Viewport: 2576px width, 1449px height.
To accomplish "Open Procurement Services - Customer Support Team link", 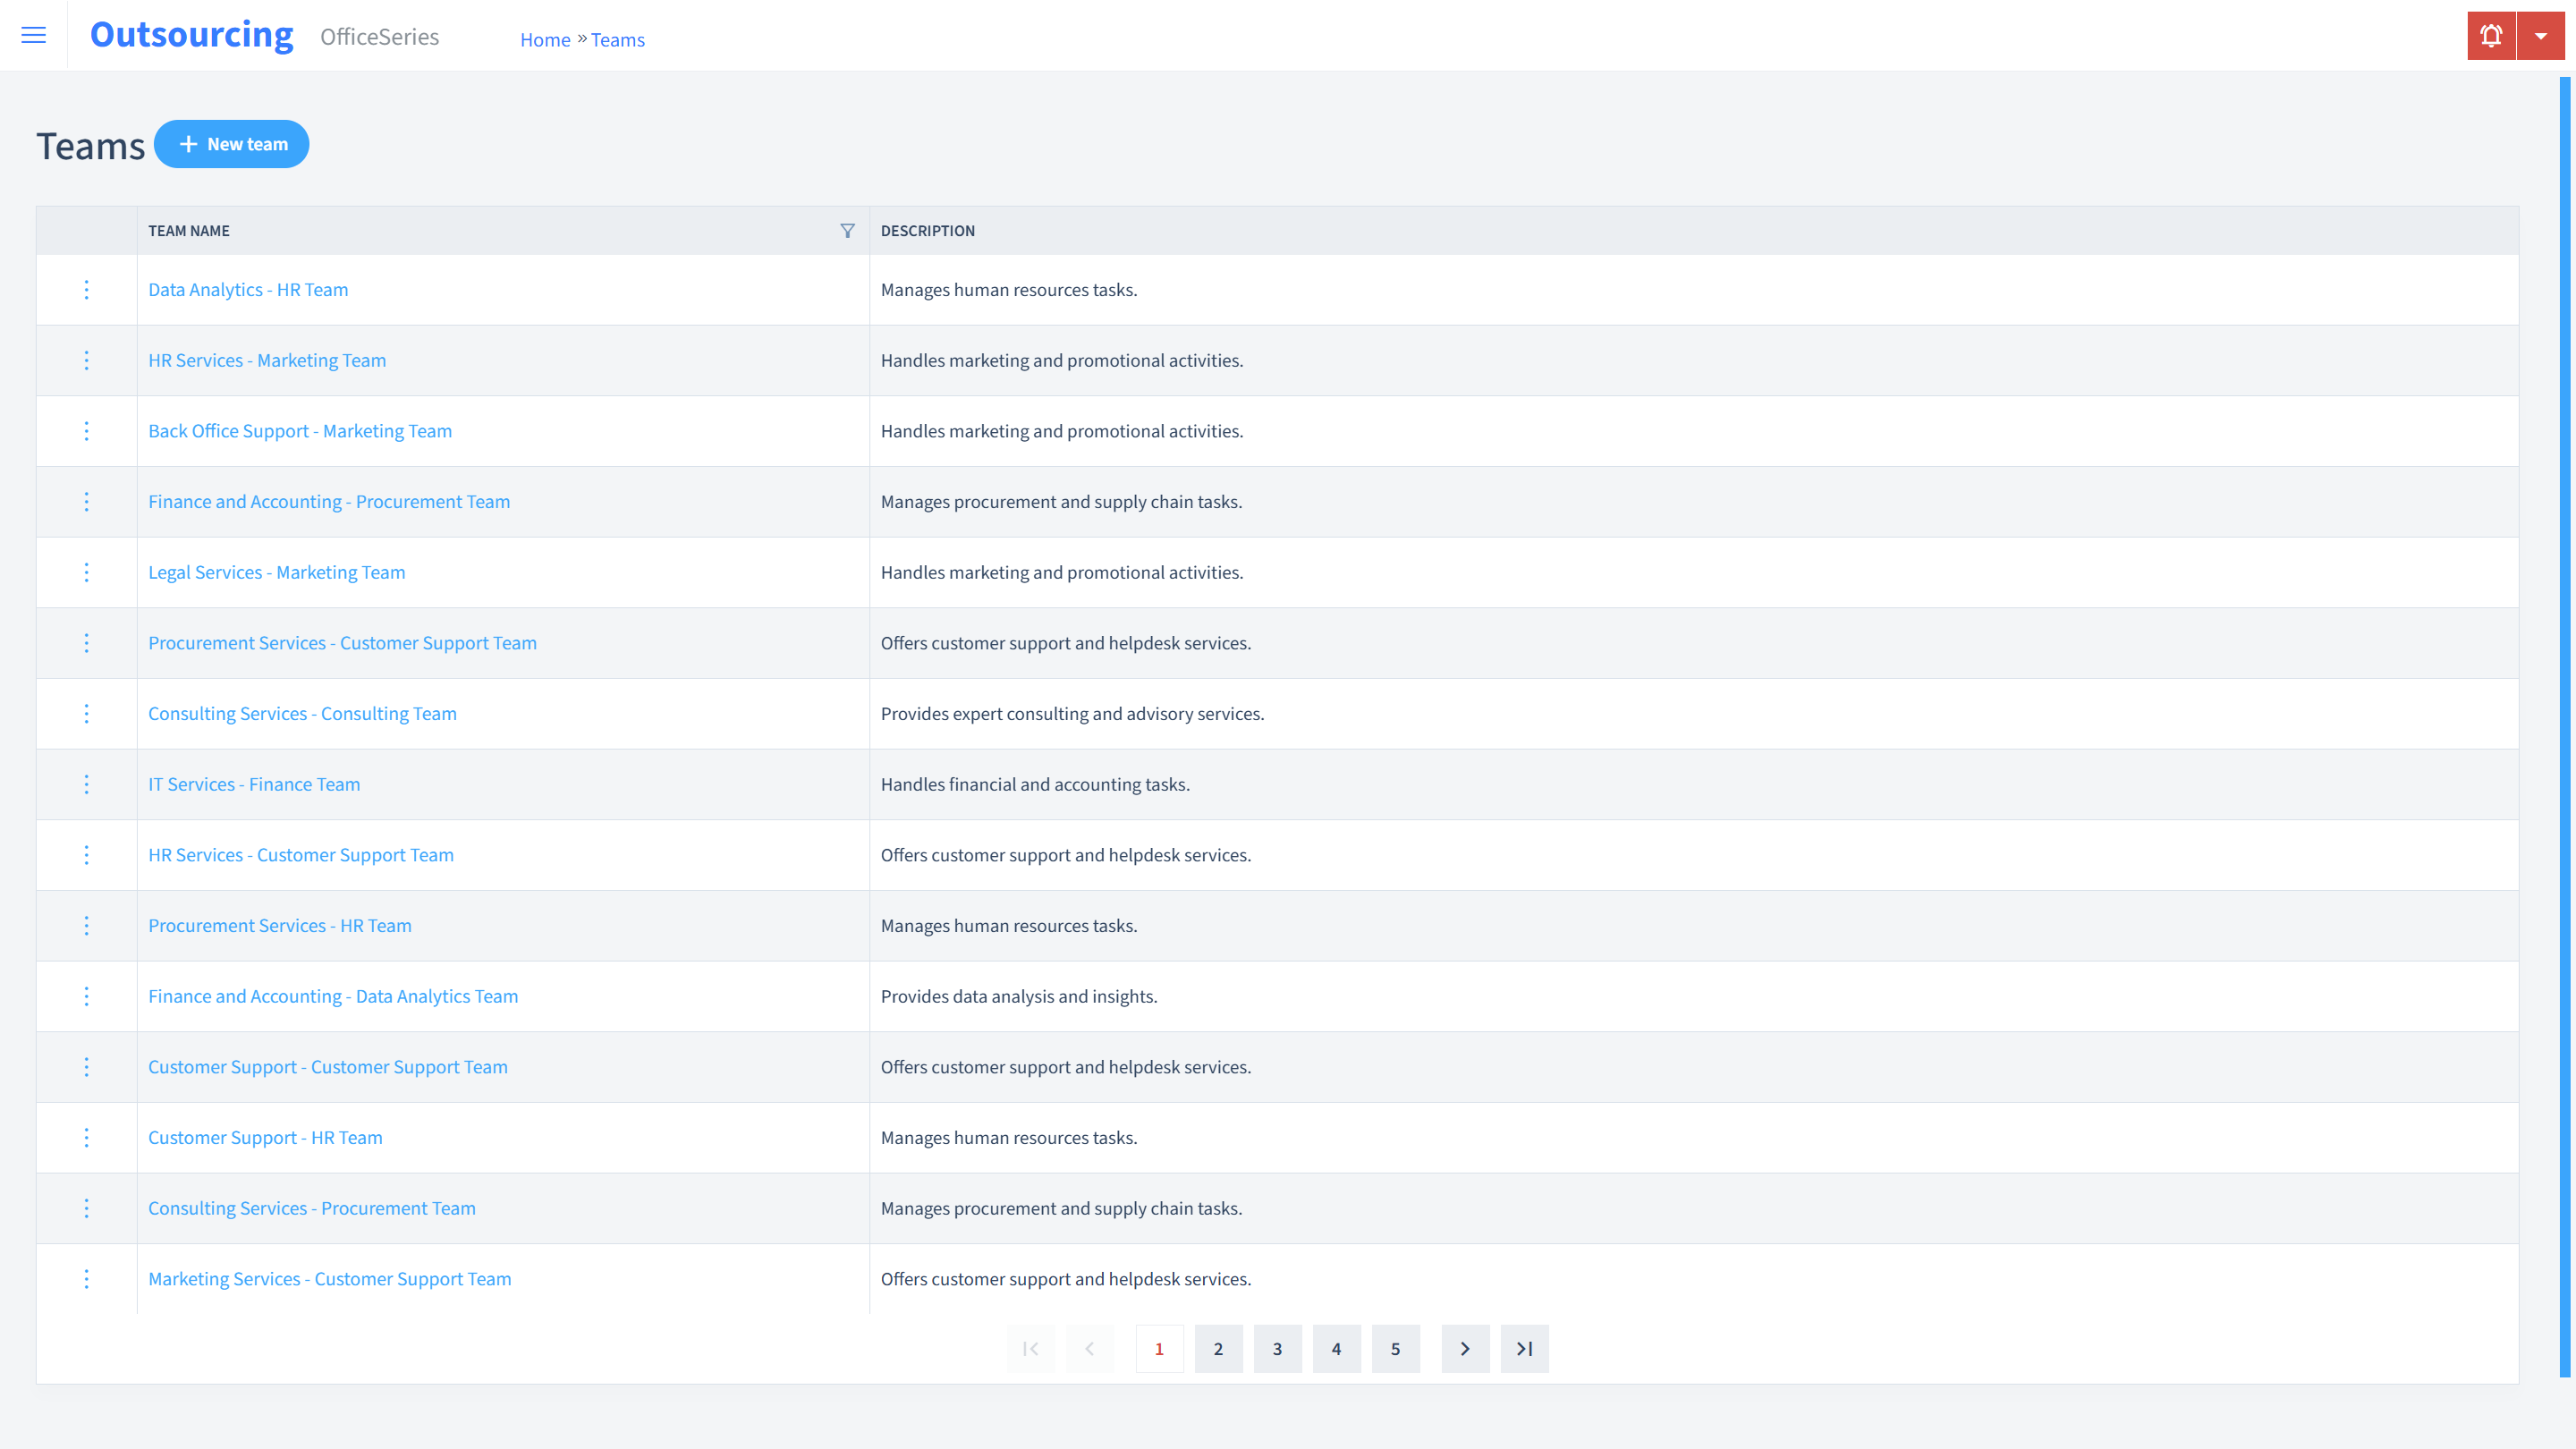I will point(343,642).
